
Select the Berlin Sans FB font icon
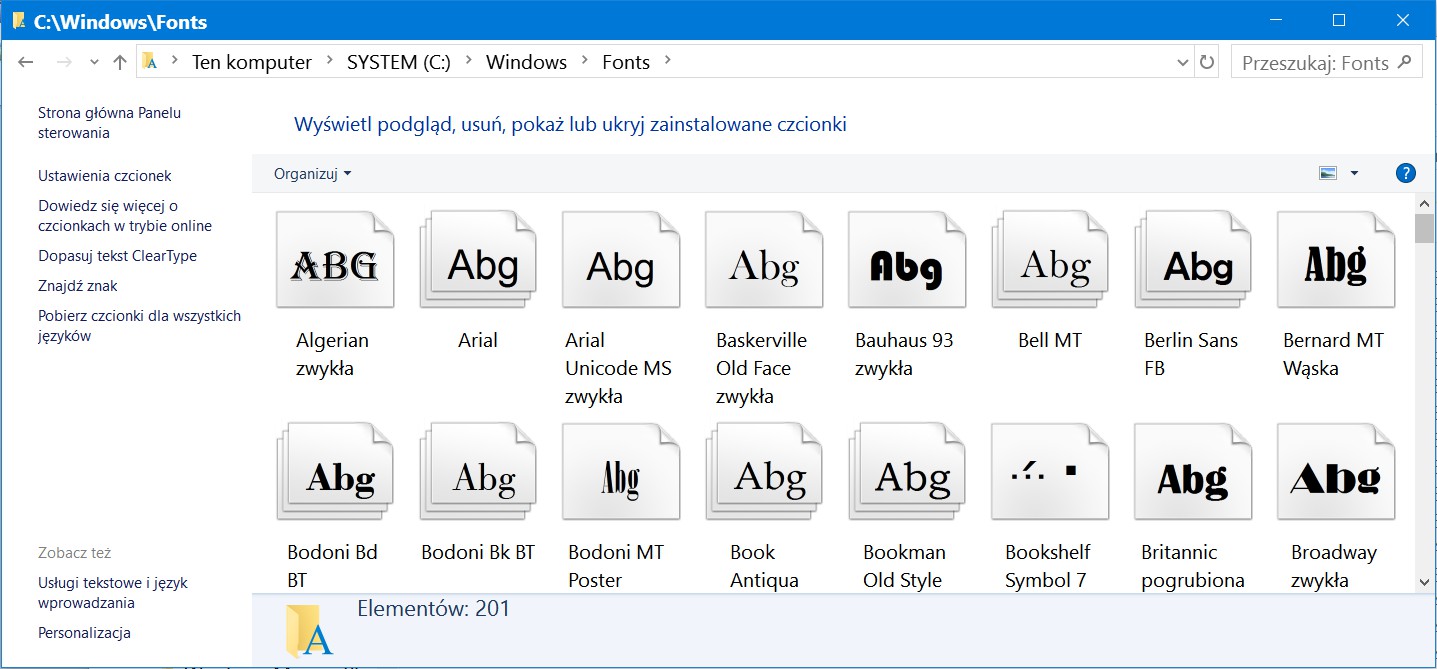pyautogui.click(x=1192, y=259)
